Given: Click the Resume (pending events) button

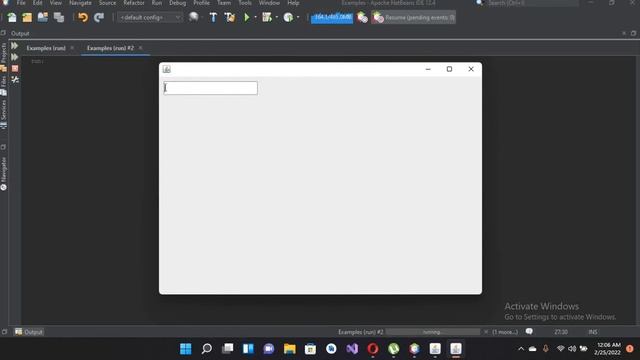Looking at the screenshot, I should (x=413, y=18).
